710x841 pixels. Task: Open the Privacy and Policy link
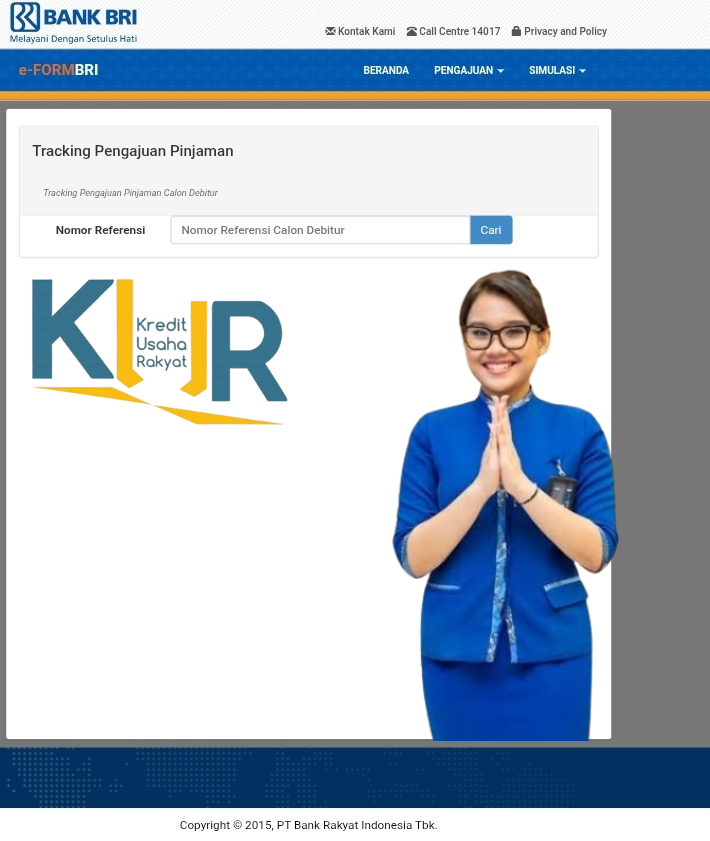565,32
